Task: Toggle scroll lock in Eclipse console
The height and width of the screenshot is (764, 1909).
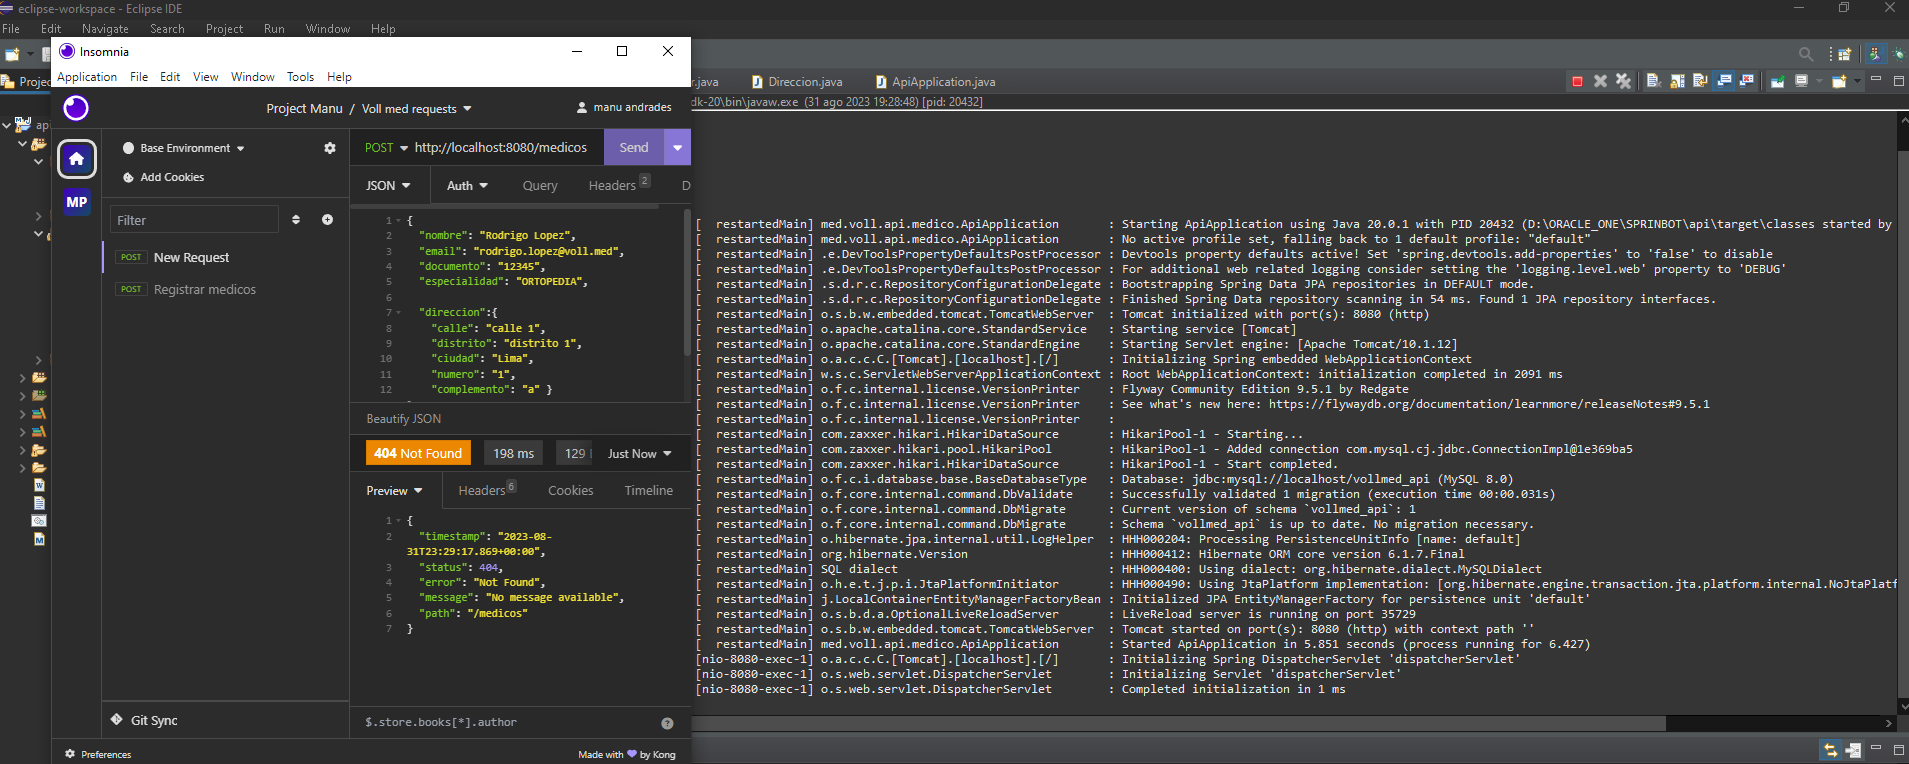Action: point(1677,81)
